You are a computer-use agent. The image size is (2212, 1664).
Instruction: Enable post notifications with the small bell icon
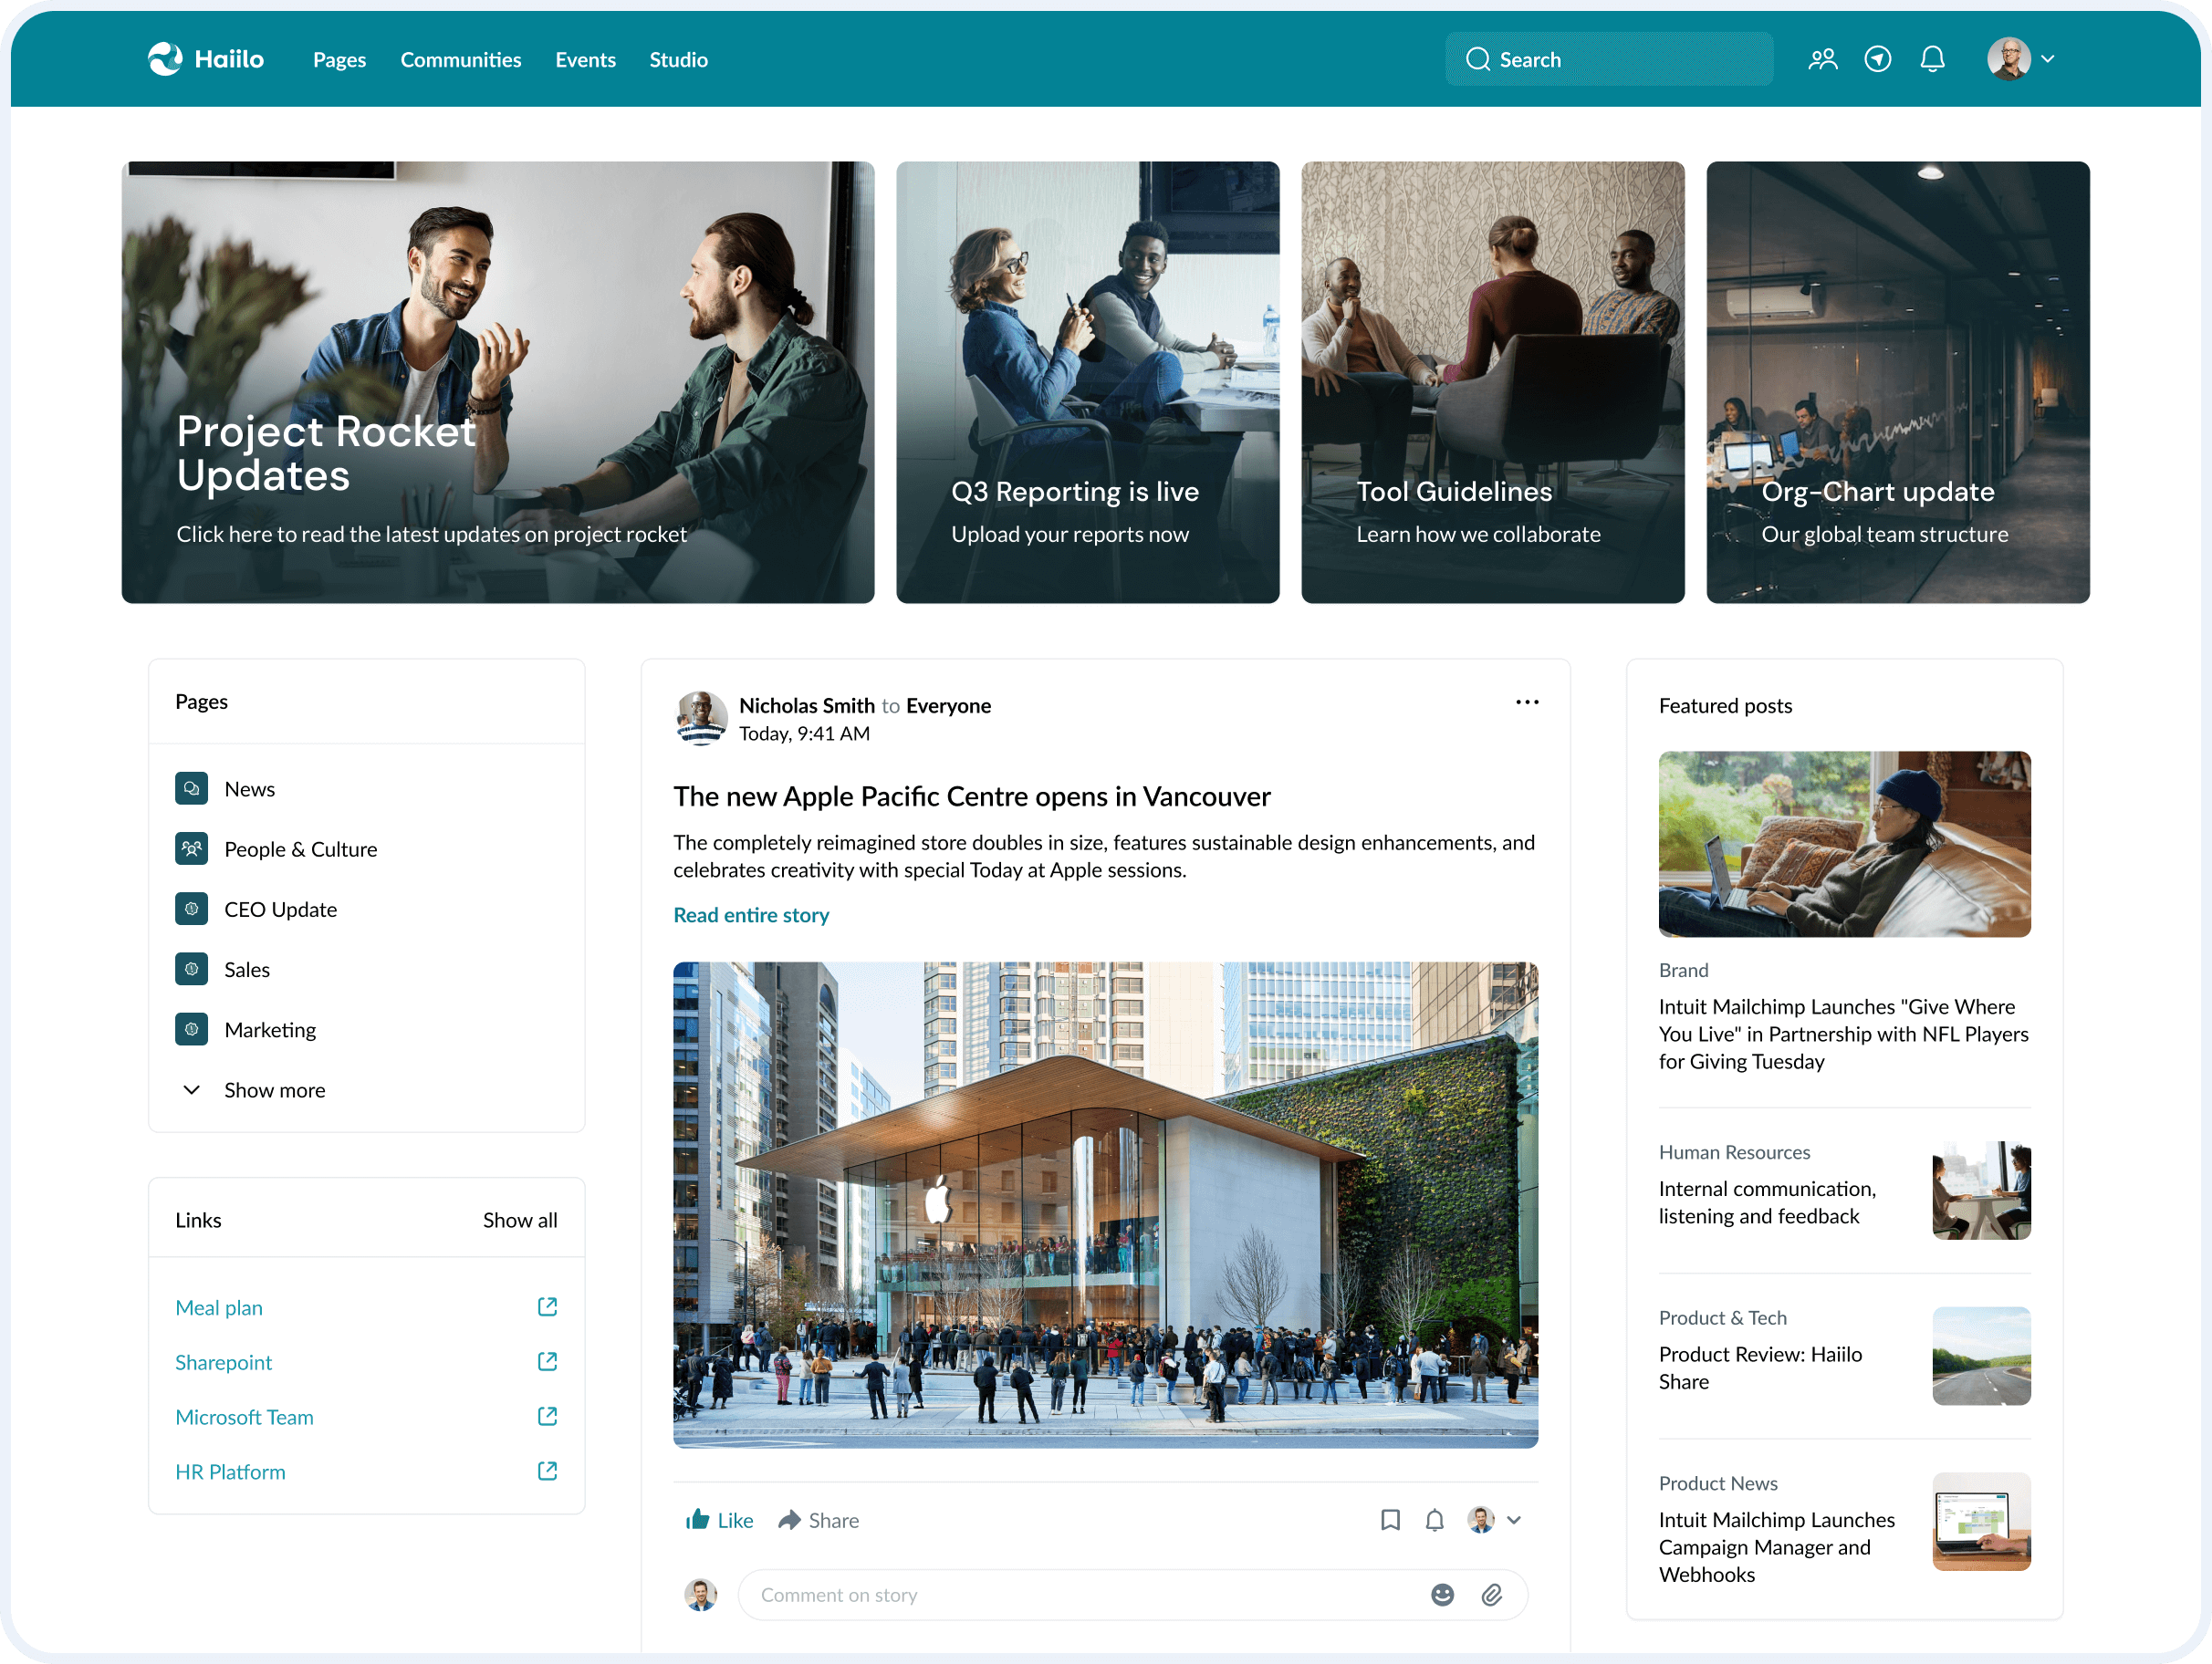click(1435, 1520)
